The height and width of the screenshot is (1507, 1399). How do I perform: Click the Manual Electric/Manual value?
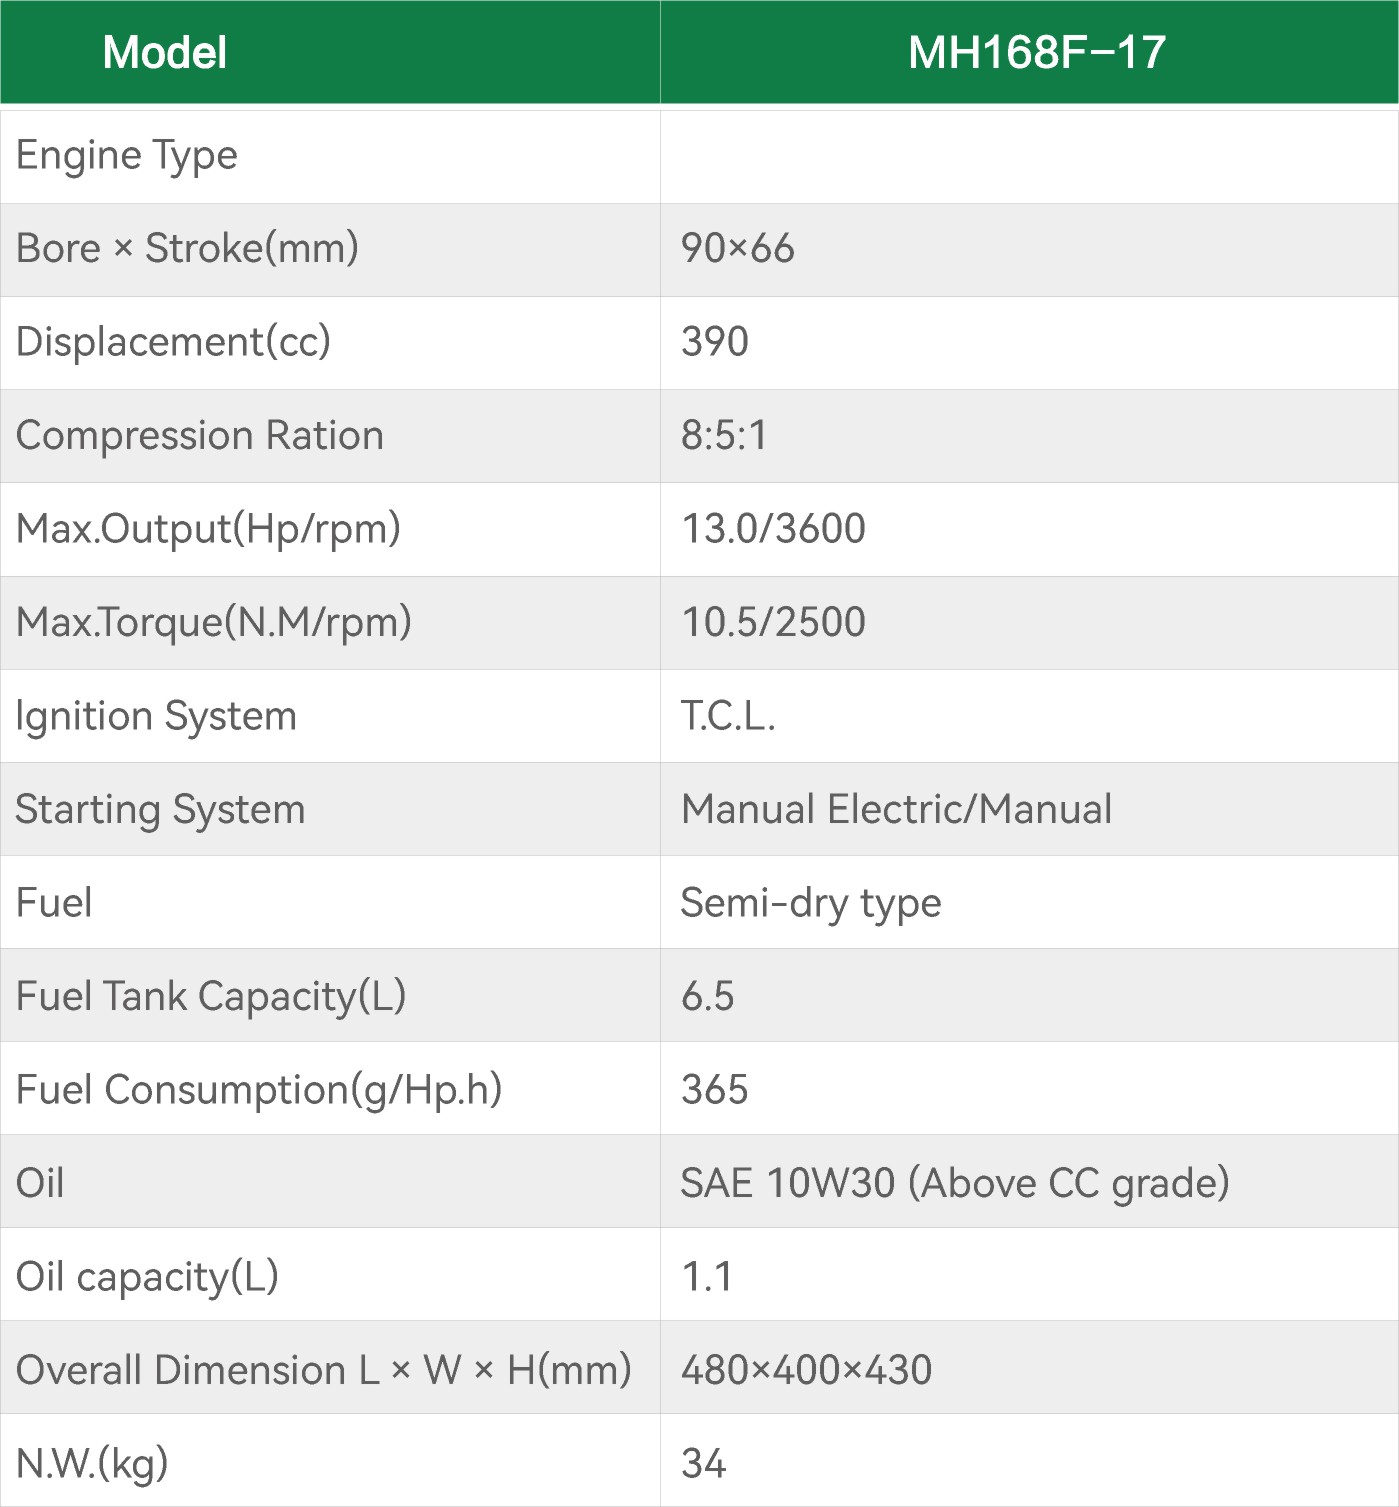[x=896, y=809]
